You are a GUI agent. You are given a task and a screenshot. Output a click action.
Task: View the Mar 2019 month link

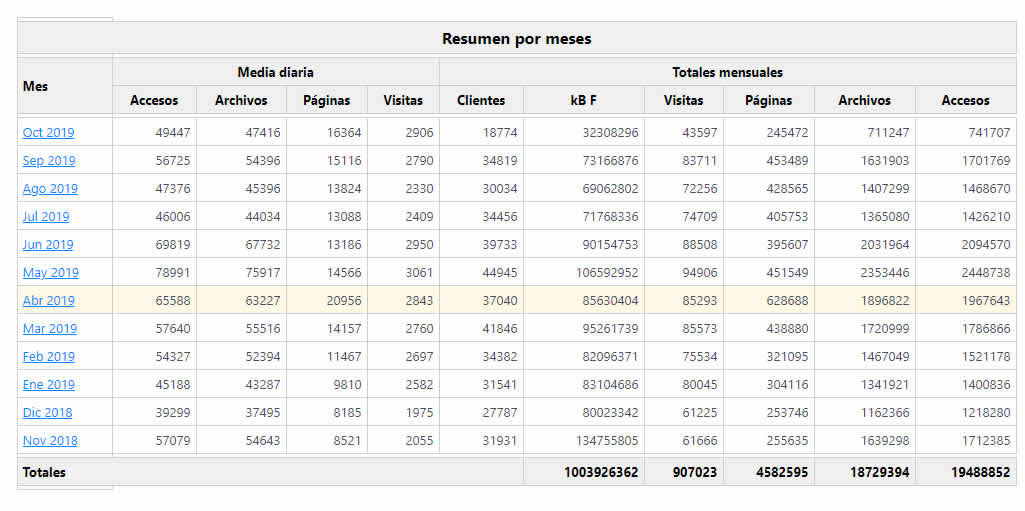click(x=49, y=328)
